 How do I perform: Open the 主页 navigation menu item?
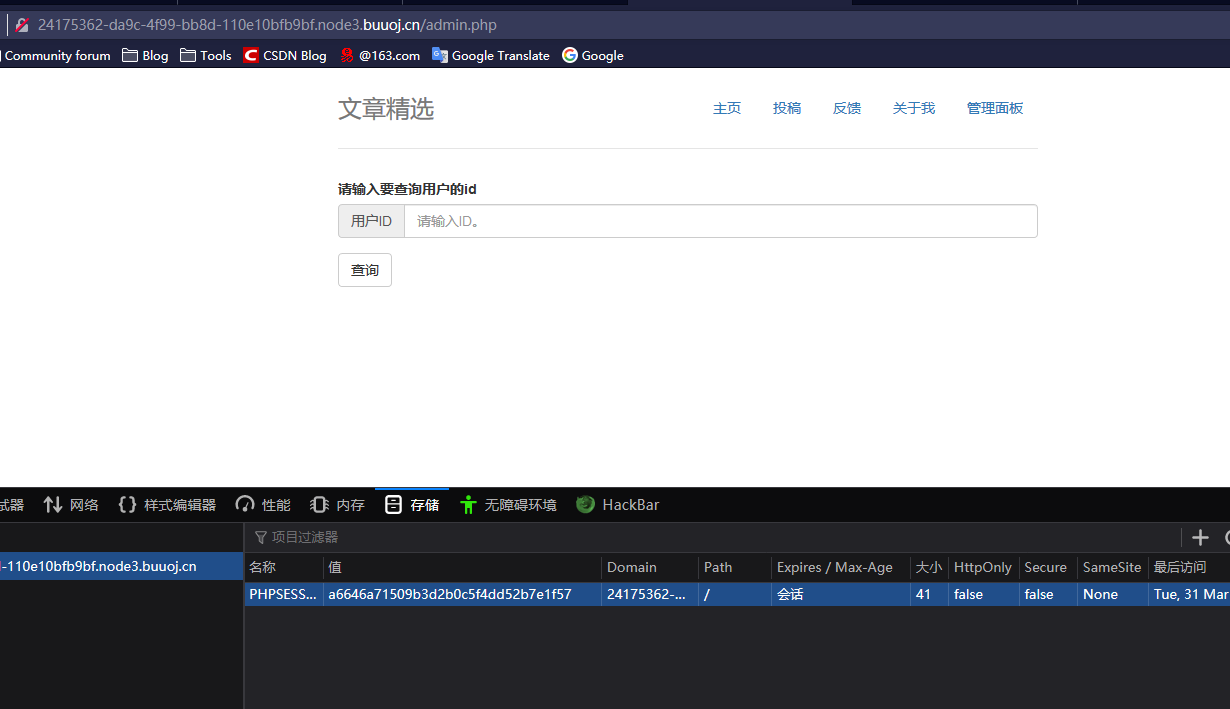(x=727, y=108)
